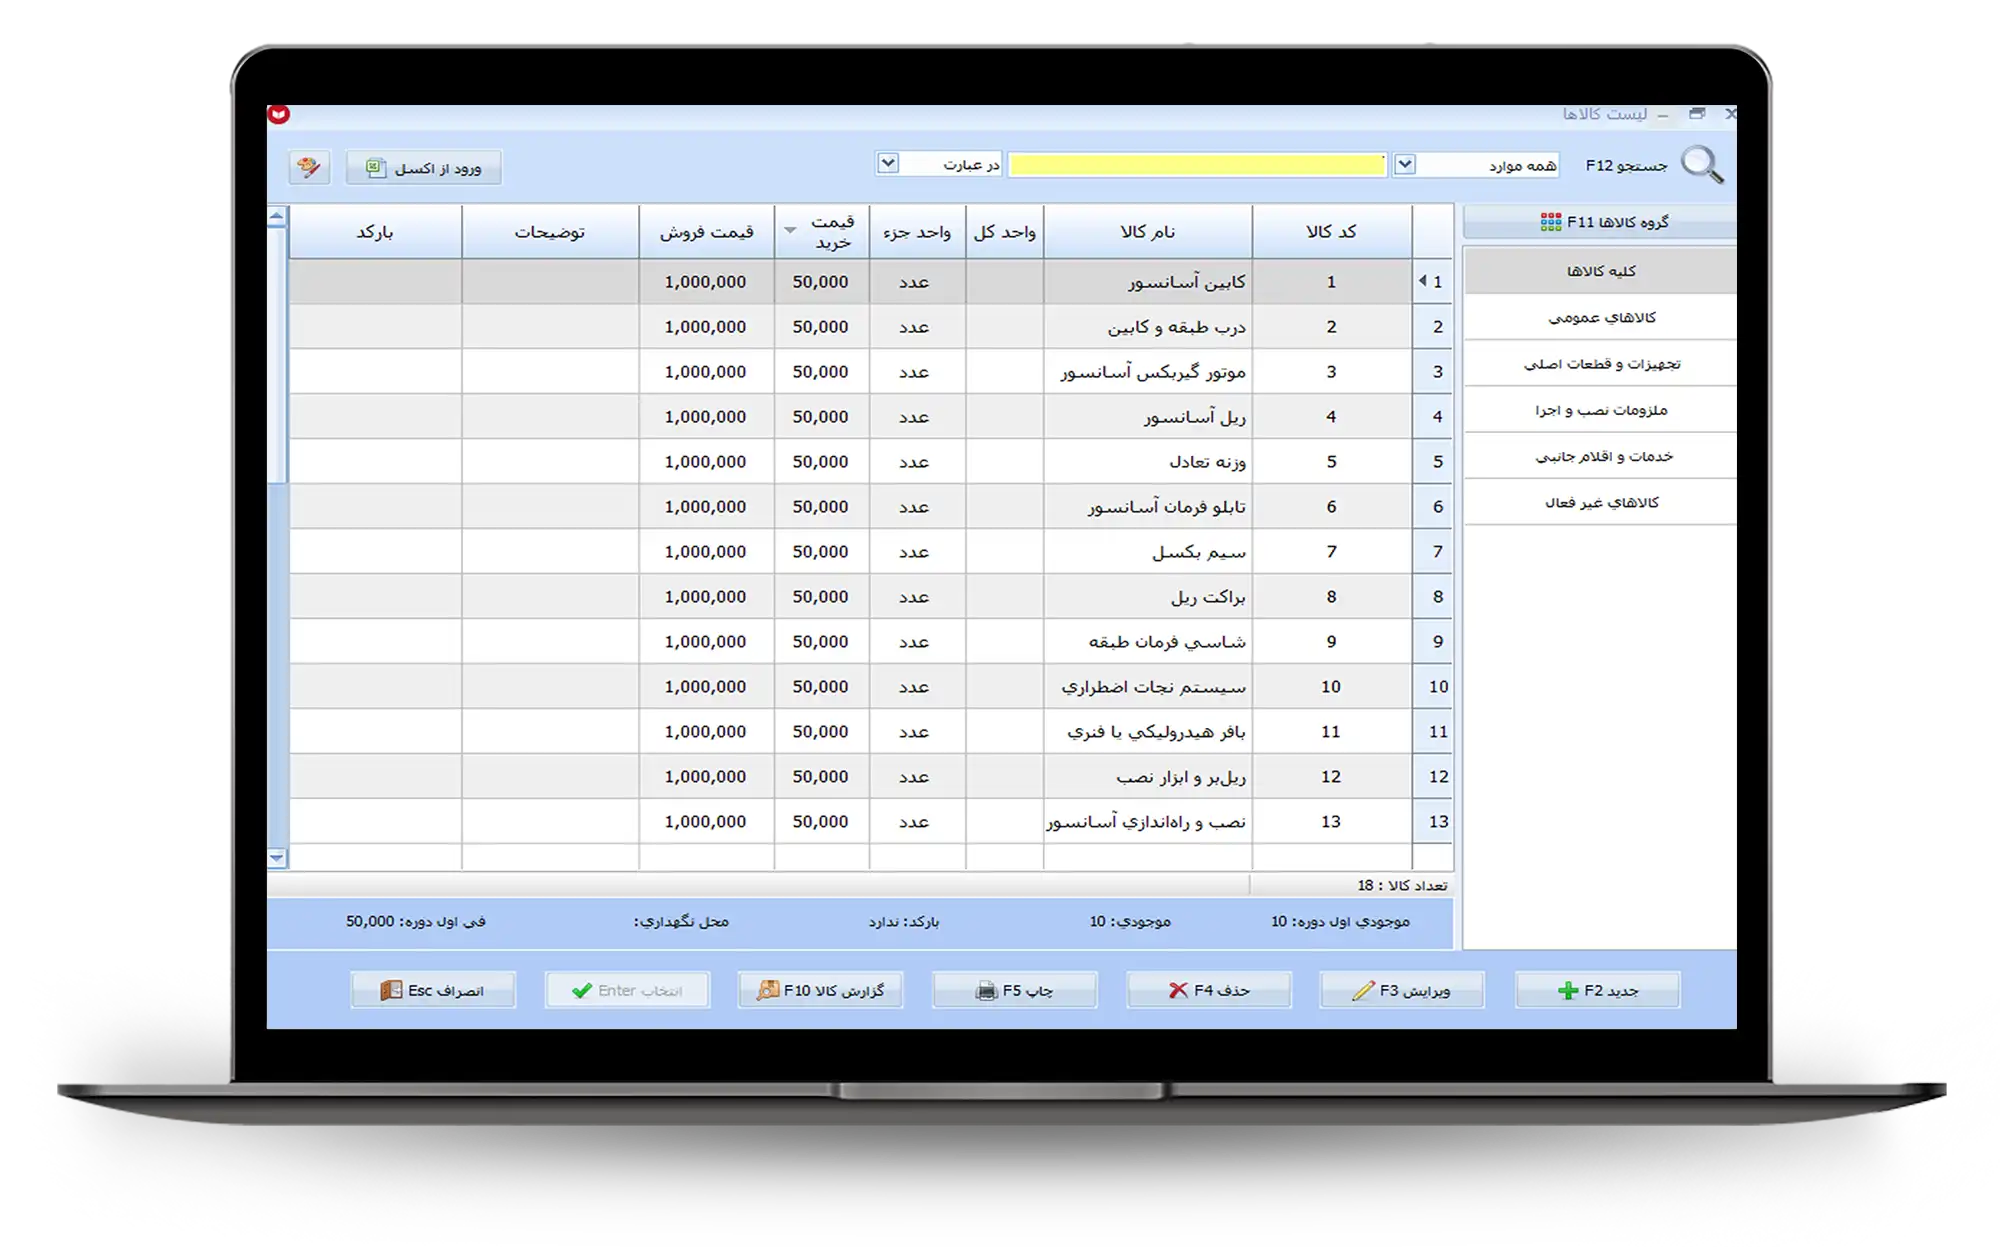Sort by the 'نام کالا' column header
The image size is (2000, 1247).
point(1147,232)
